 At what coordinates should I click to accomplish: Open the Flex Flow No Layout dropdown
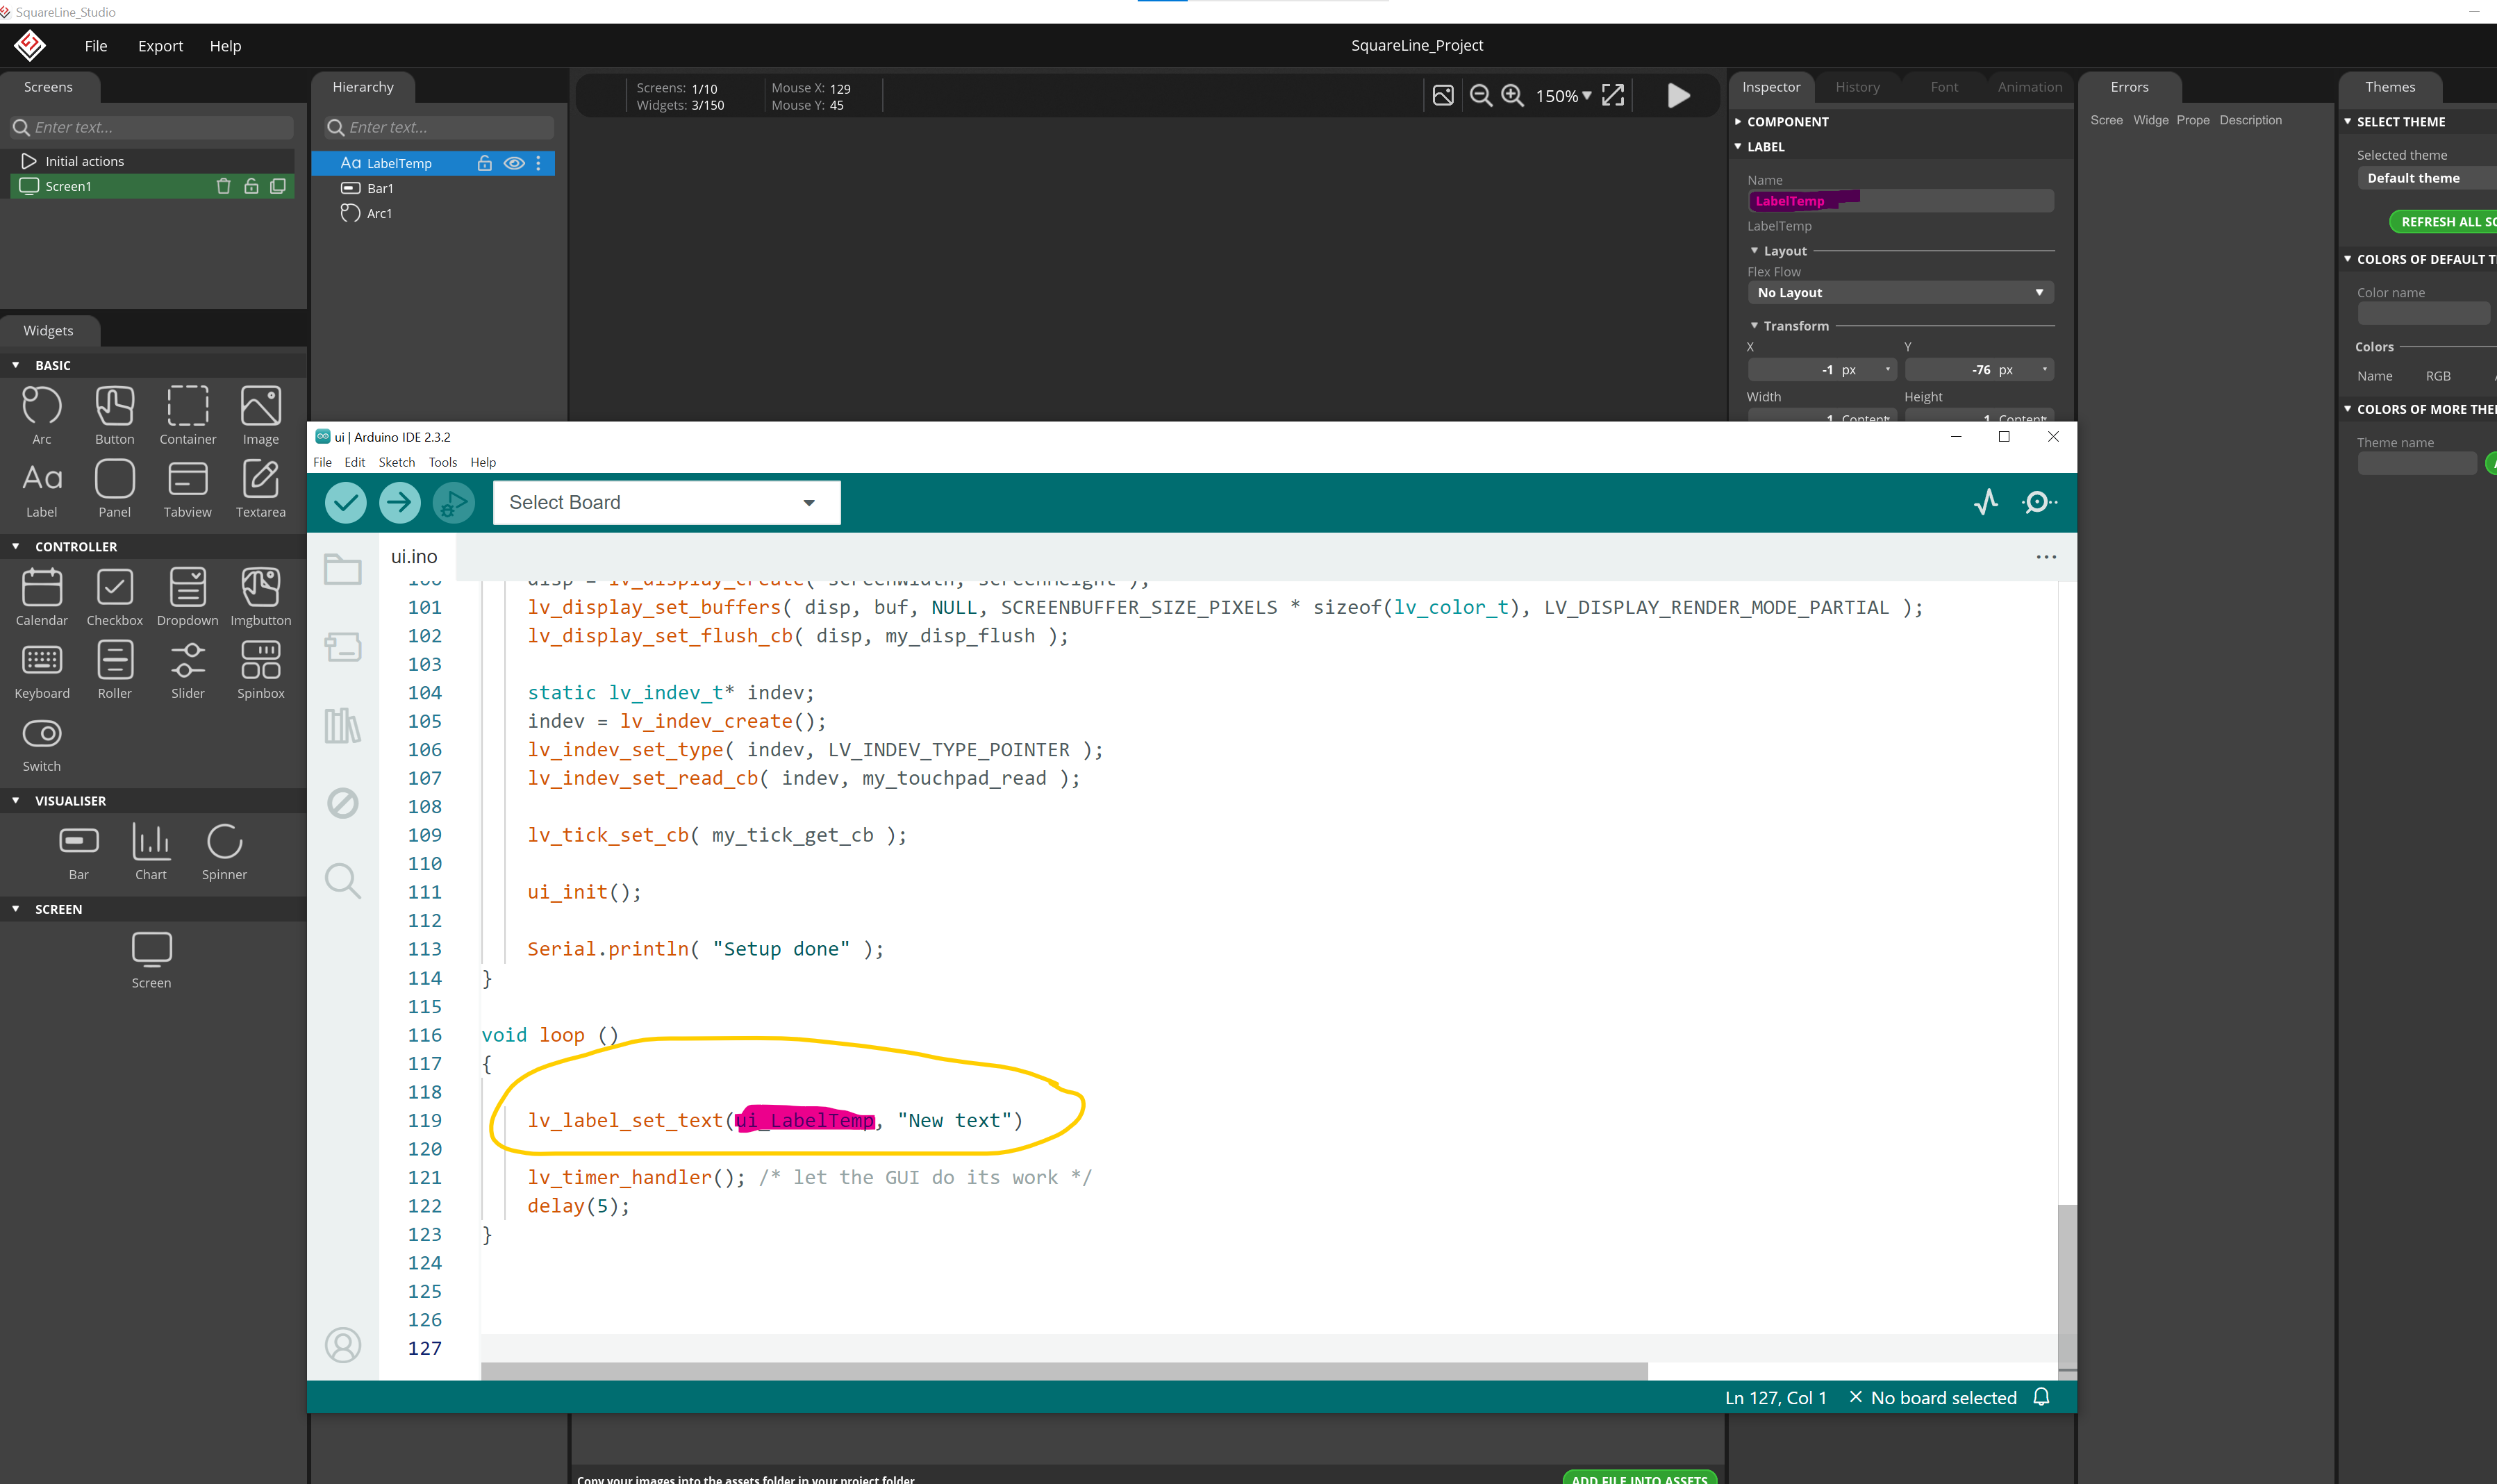[x=1899, y=292]
